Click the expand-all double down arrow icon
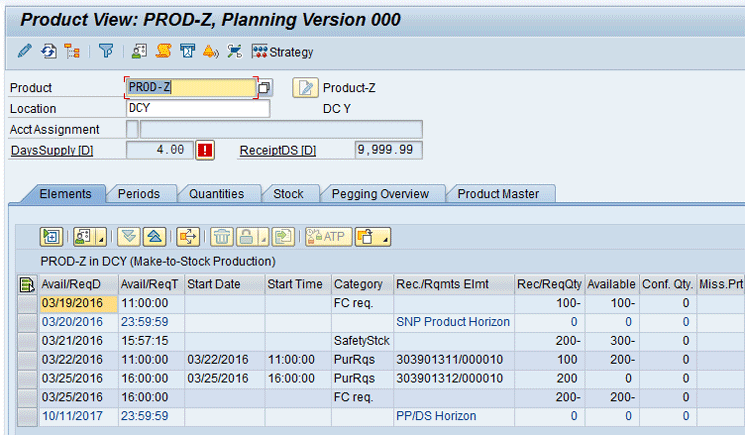Screen dimensions: 745x435 coord(128,237)
